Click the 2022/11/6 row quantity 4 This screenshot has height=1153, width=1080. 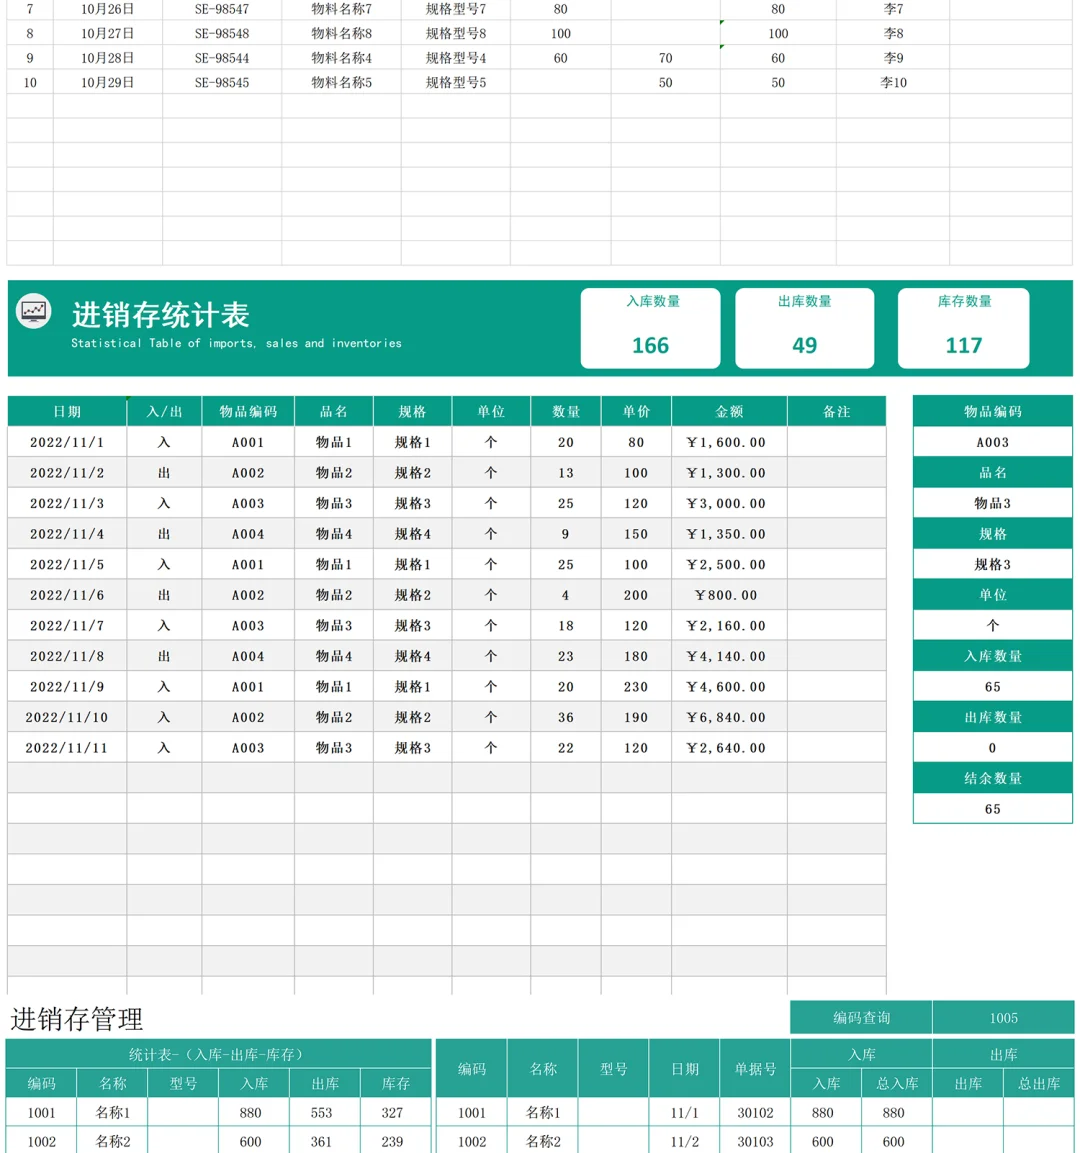(565, 595)
